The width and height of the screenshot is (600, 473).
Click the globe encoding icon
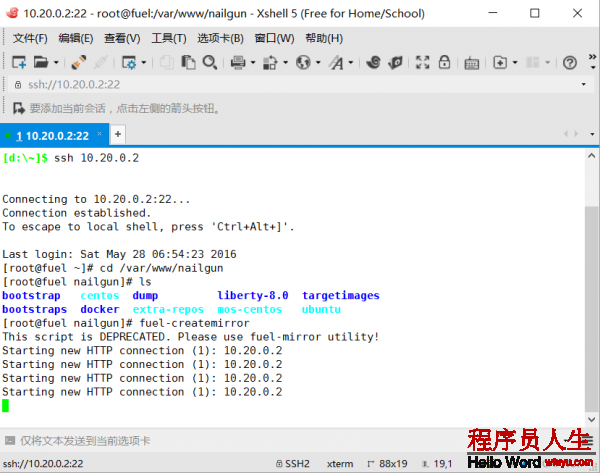[x=303, y=62]
